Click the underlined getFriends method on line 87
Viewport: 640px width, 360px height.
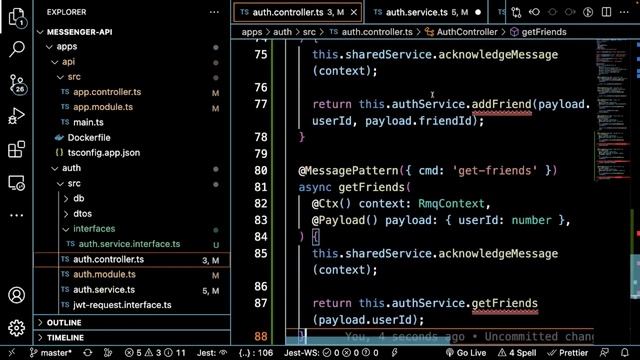point(505,304)
